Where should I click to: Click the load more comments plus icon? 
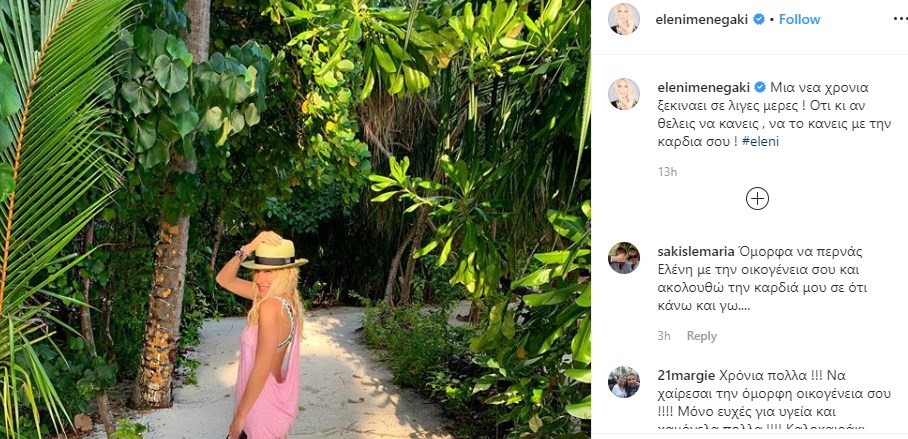[x=758, y=198]
